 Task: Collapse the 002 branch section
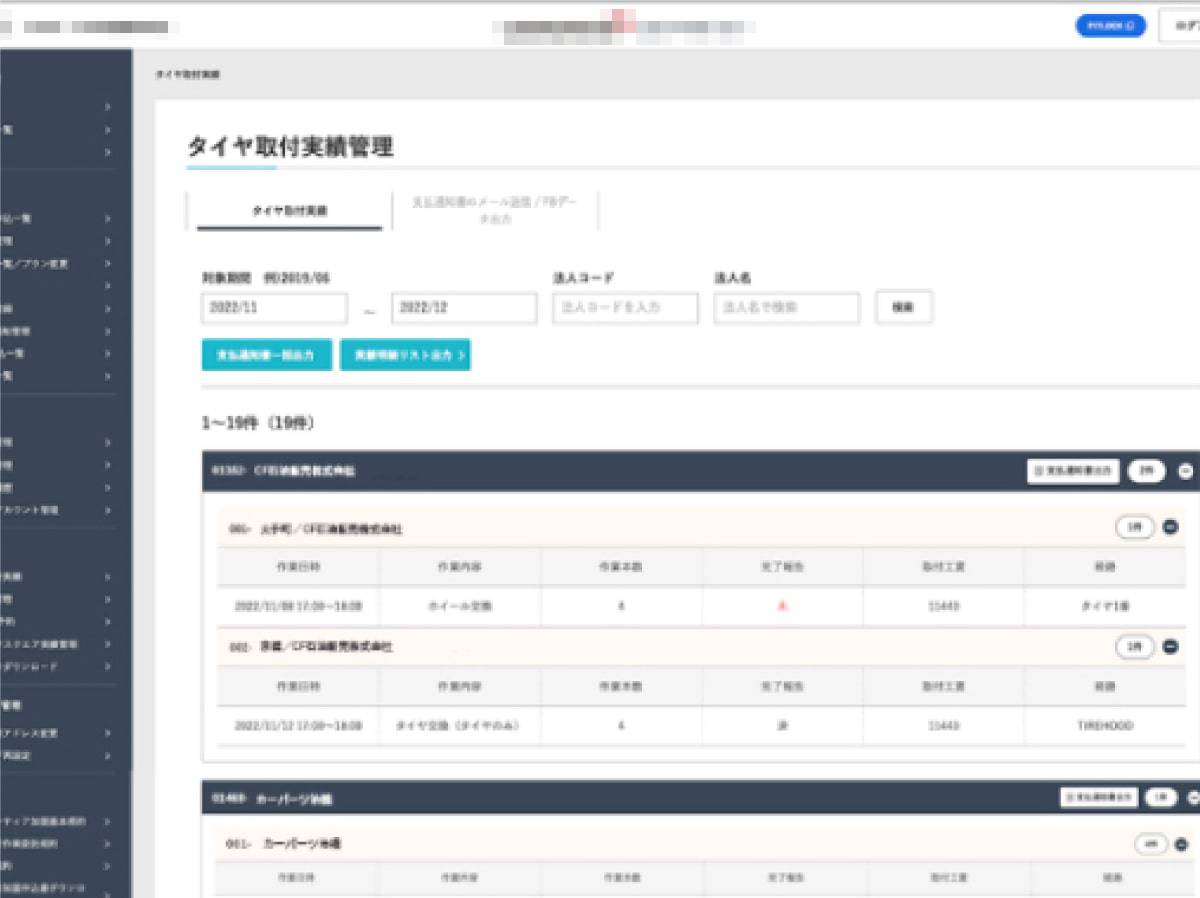click(1170, 647)
